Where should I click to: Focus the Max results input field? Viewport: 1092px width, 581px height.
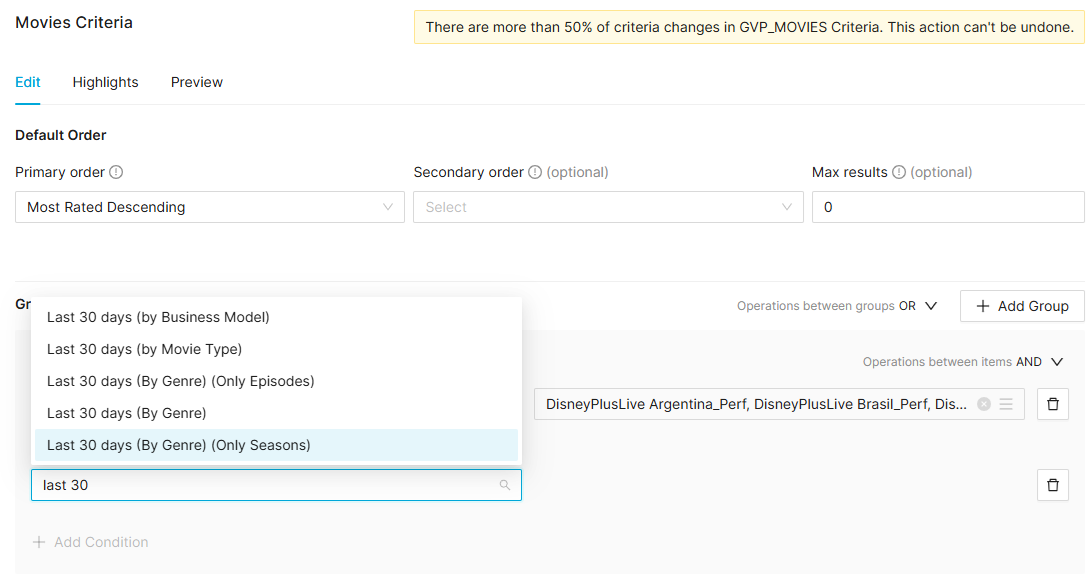[x=947, y=207]
